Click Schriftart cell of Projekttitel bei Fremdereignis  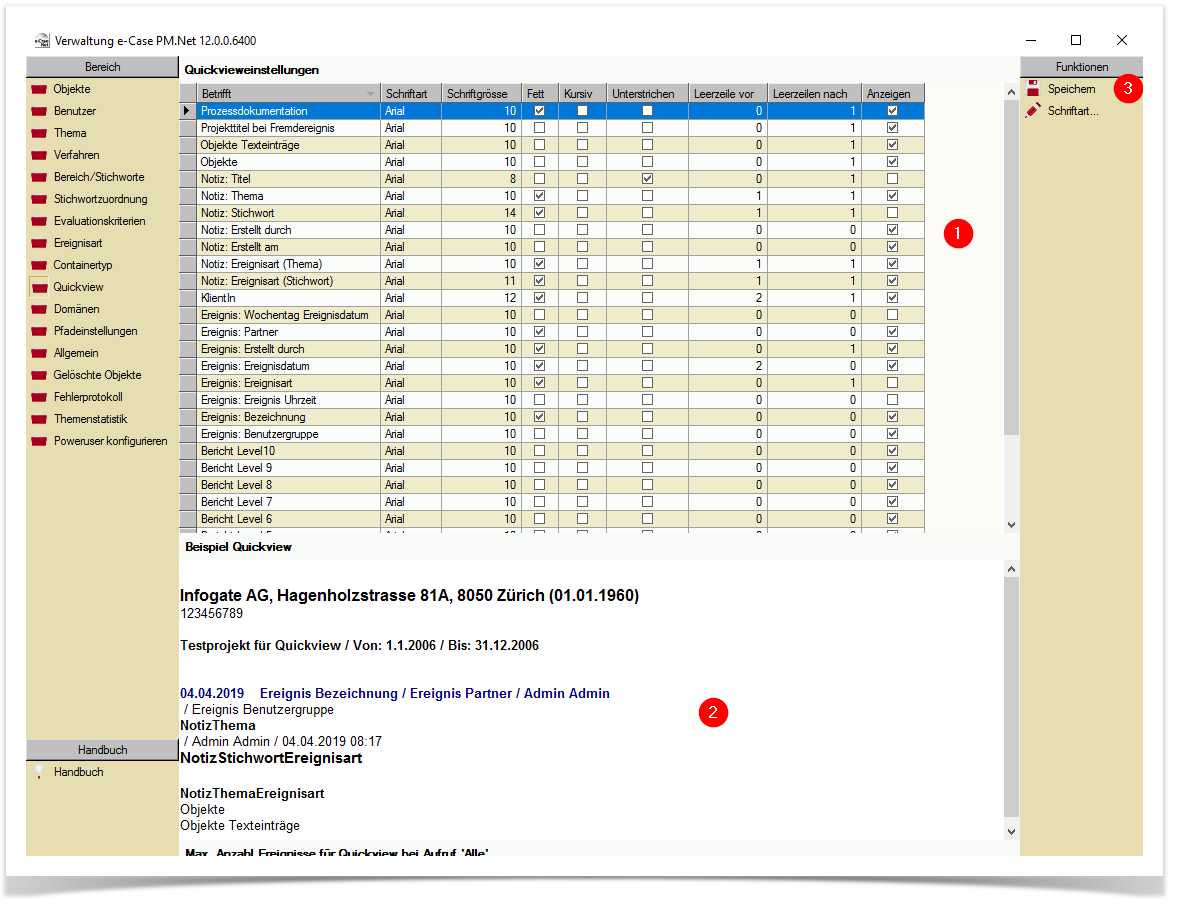(411, 128)
